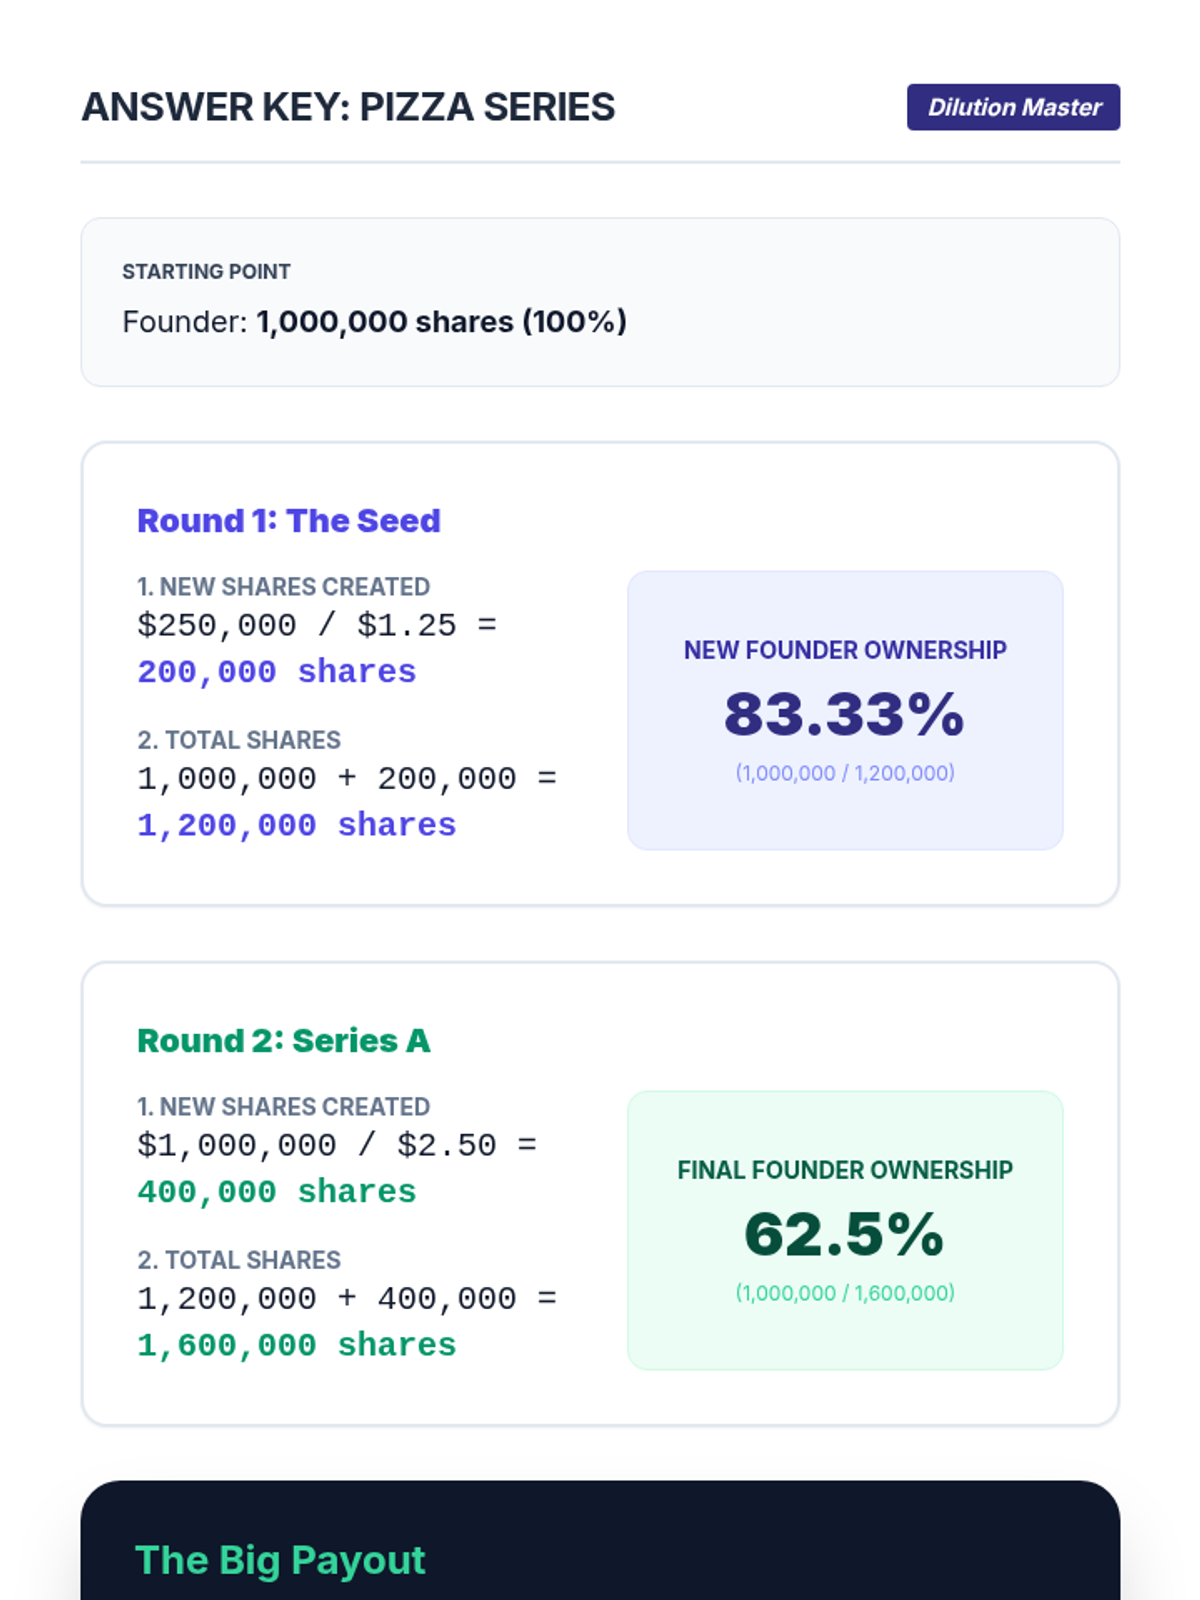Click the 83.33% ownership figure
Image resolution: width=1200 pixels, height=1600 pixels.
844,715
